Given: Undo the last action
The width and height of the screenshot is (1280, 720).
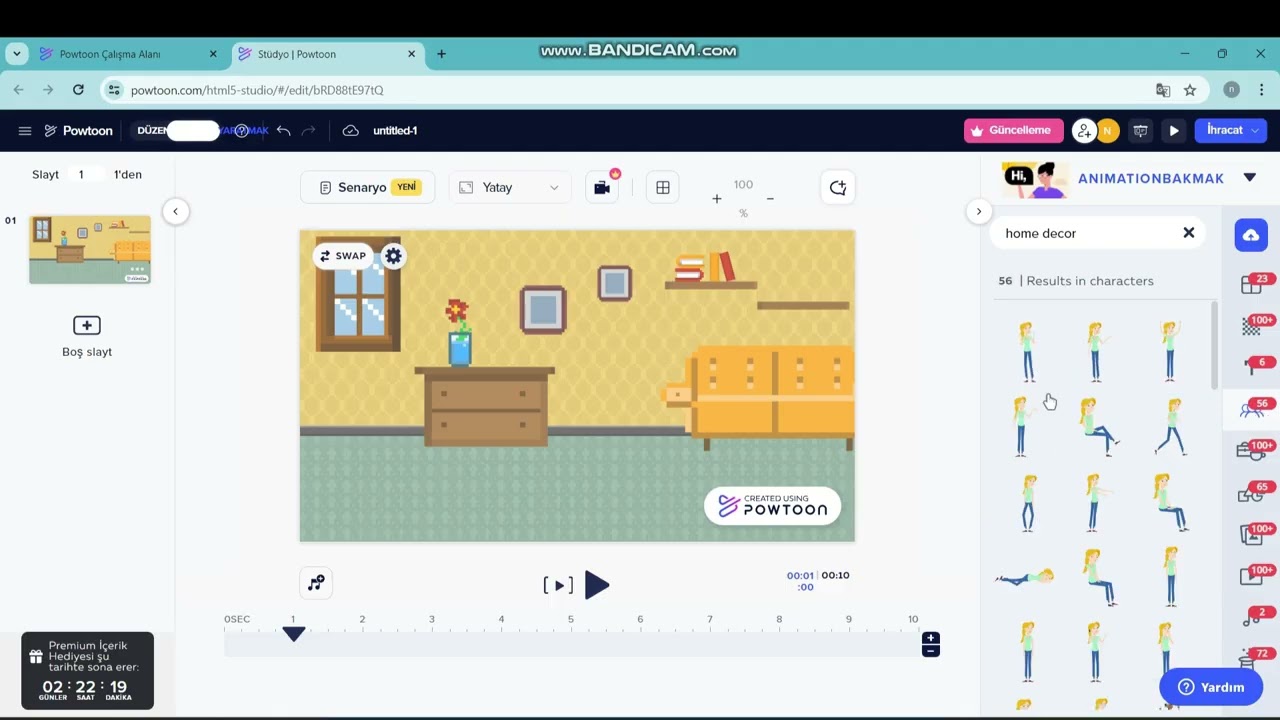Looking at the screenshot, I should pos(284,131).
